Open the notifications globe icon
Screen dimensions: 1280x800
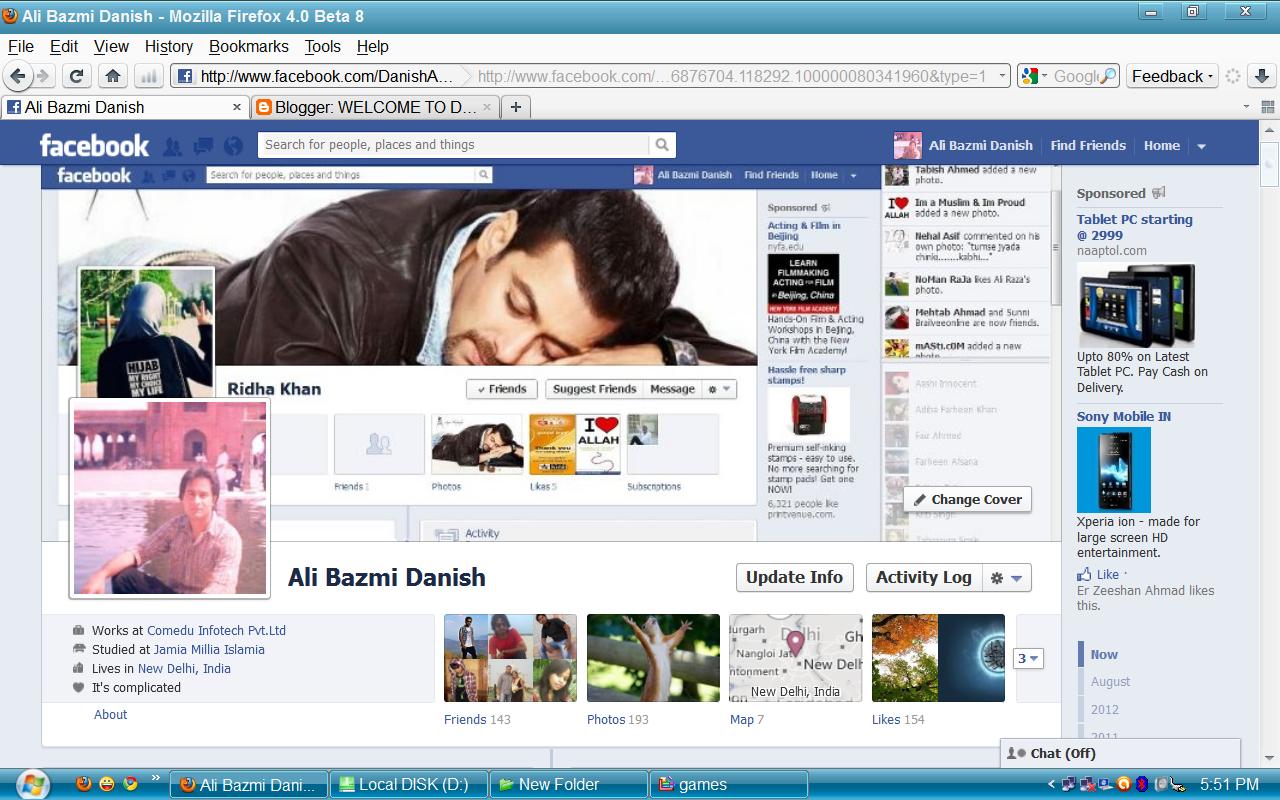[x=232, y=146]
